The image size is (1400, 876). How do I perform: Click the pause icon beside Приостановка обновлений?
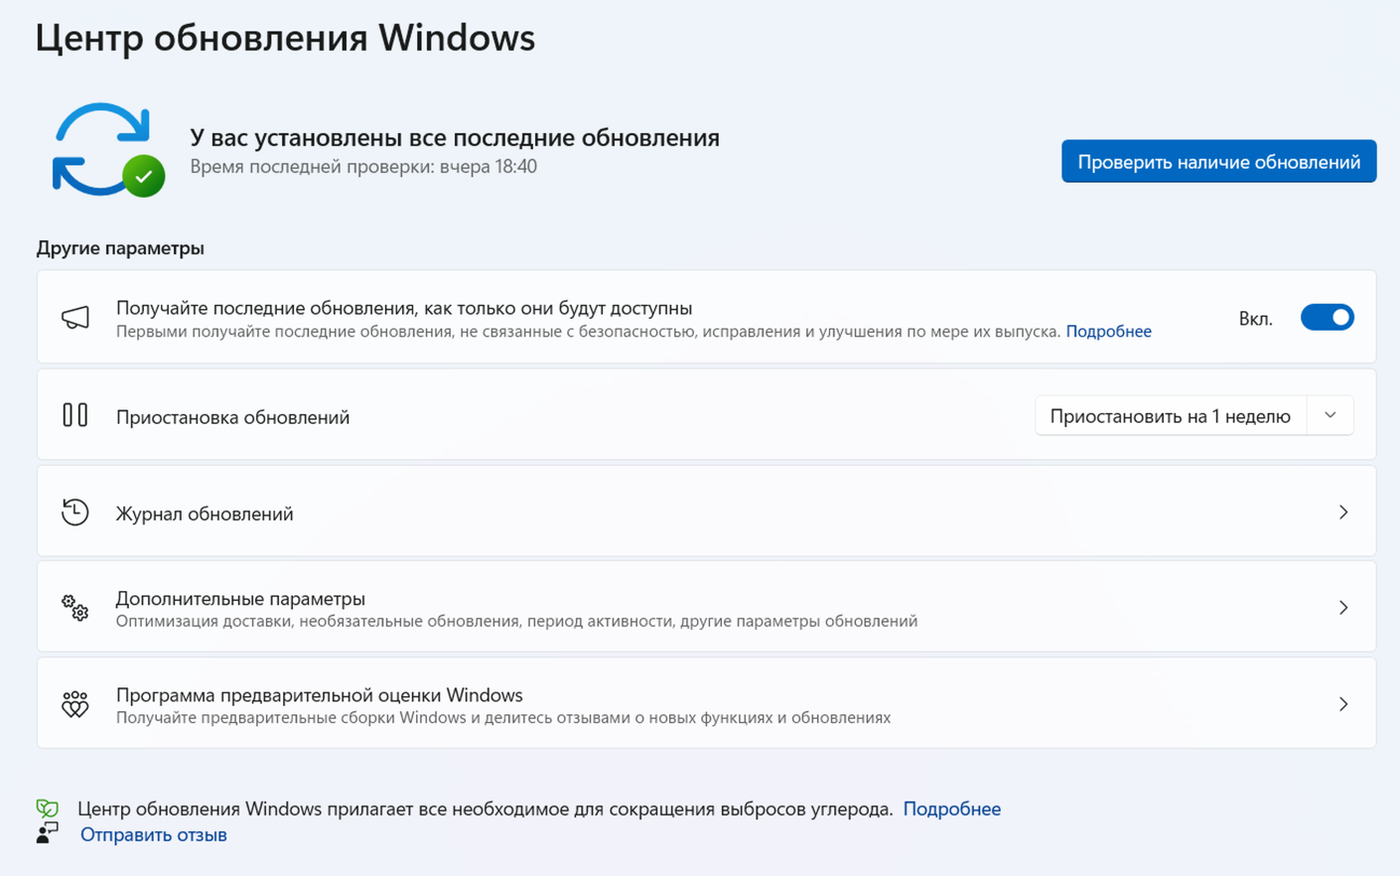click(75, 415)
